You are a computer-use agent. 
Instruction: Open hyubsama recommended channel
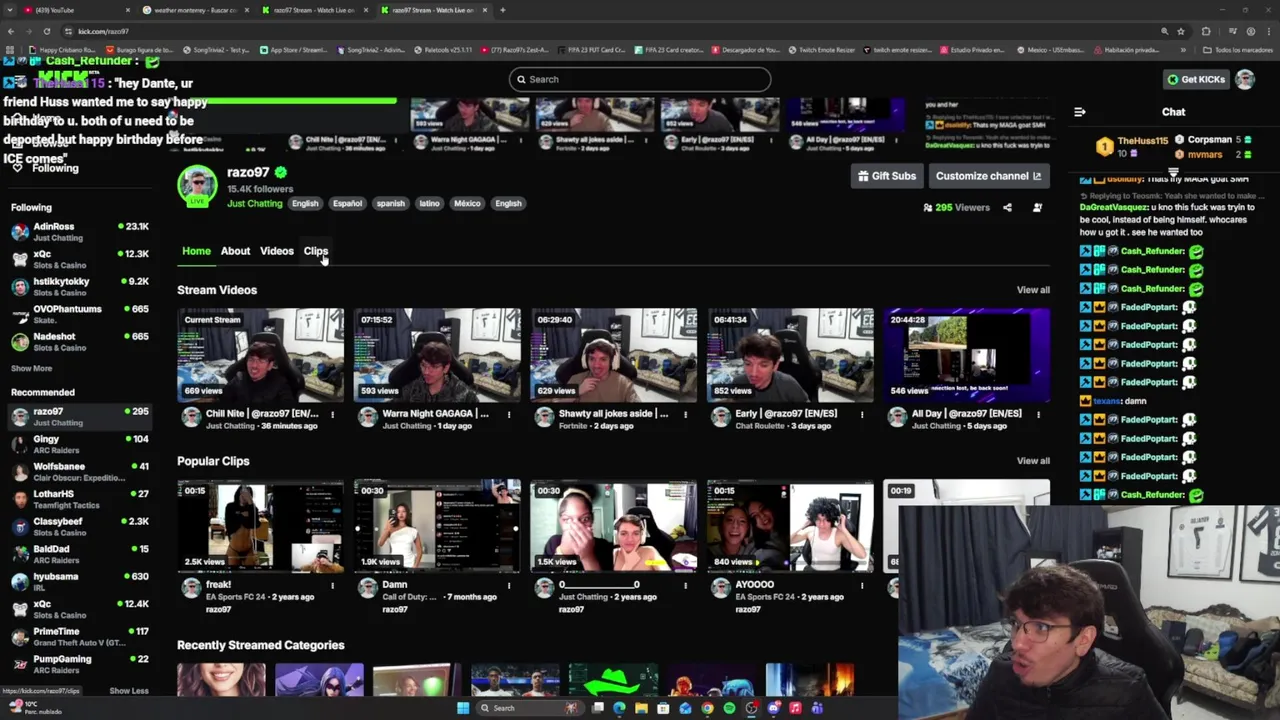click(x=80, y=582)
